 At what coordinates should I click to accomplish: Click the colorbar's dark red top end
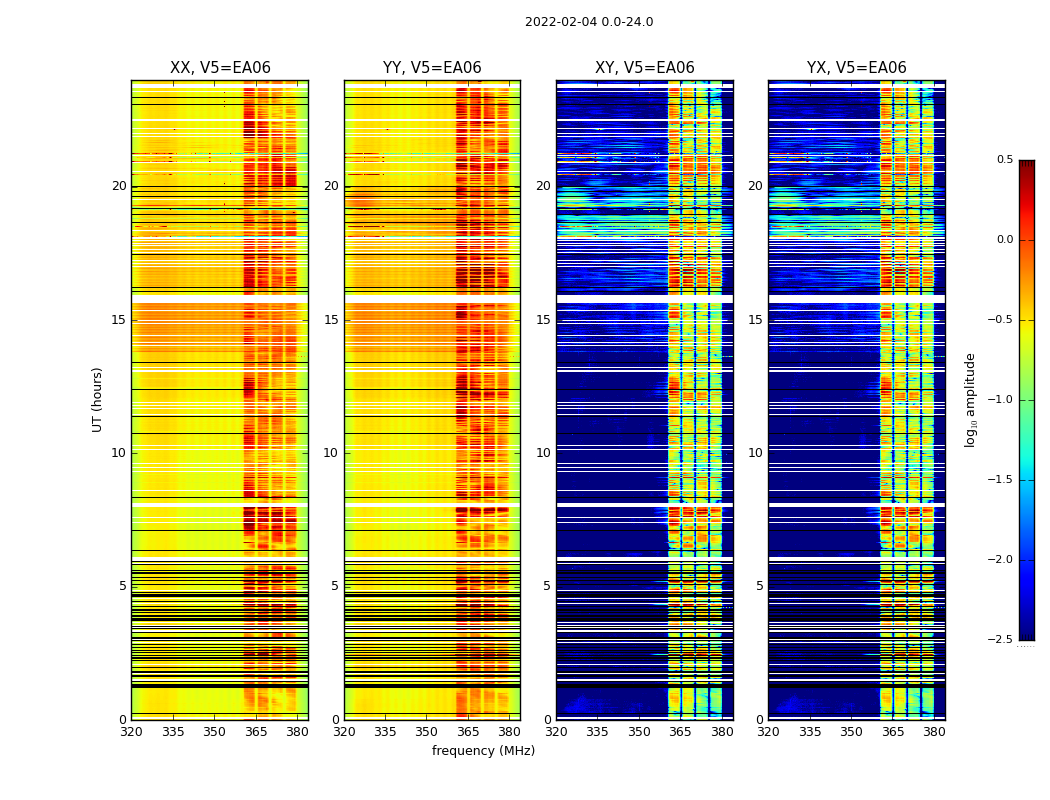[x=1027, y=163]
